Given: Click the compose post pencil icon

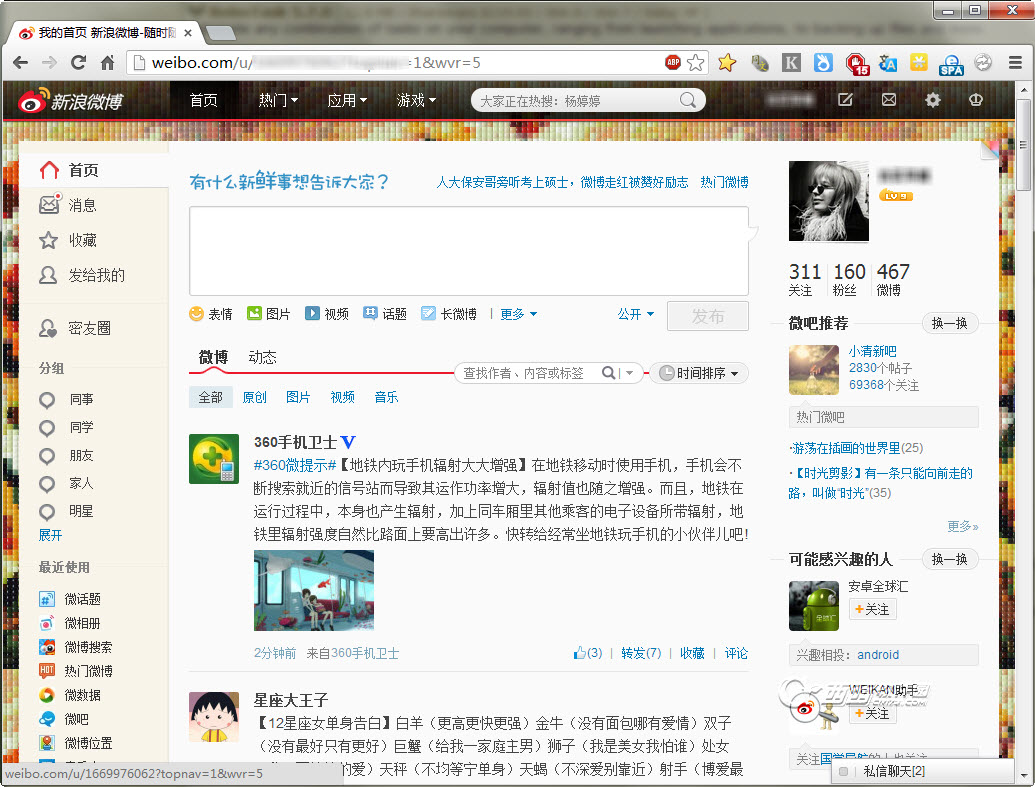Looking at the screenshot, I should 845,100.
